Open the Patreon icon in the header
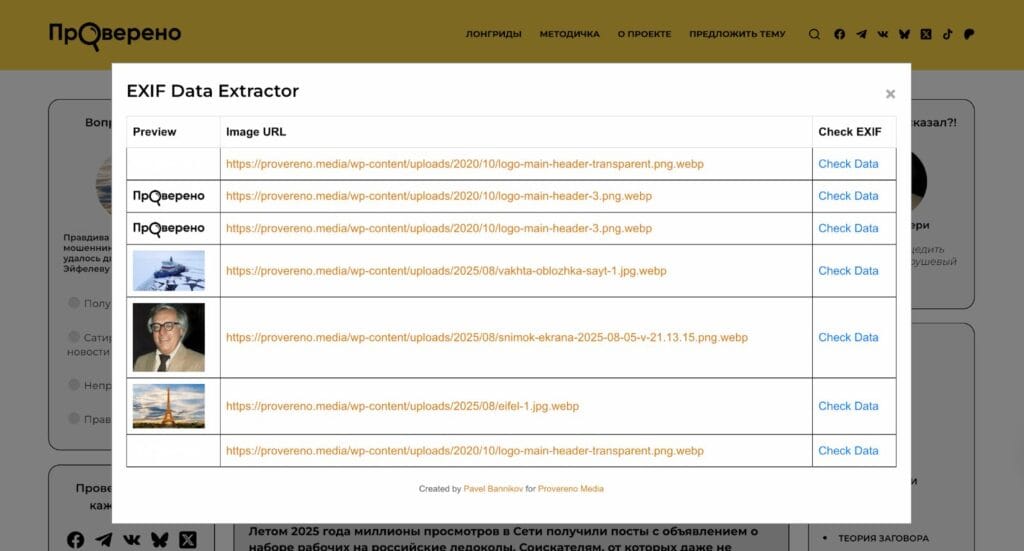 [969, 34]
